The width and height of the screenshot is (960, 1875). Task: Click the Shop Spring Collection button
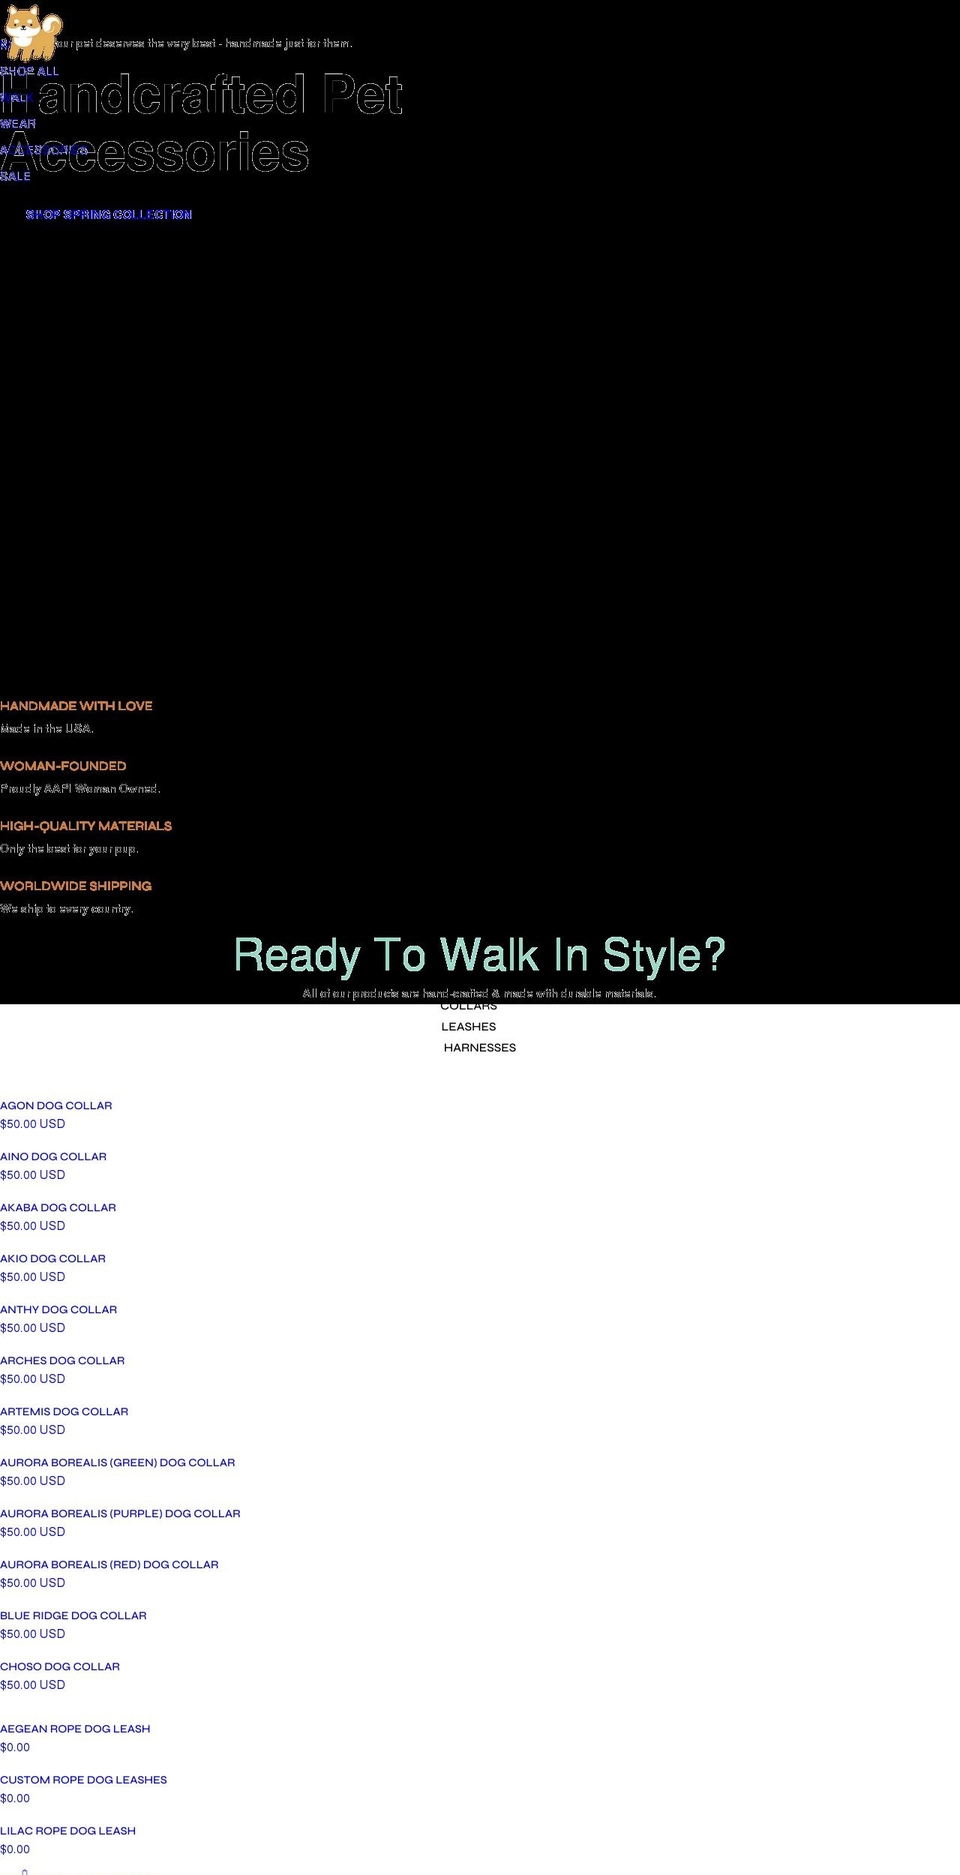(109, 215)
